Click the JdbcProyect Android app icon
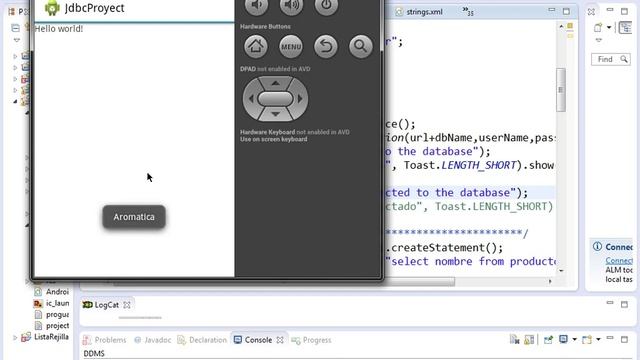Viewport: 640px width, 360px height. point(52,8)
